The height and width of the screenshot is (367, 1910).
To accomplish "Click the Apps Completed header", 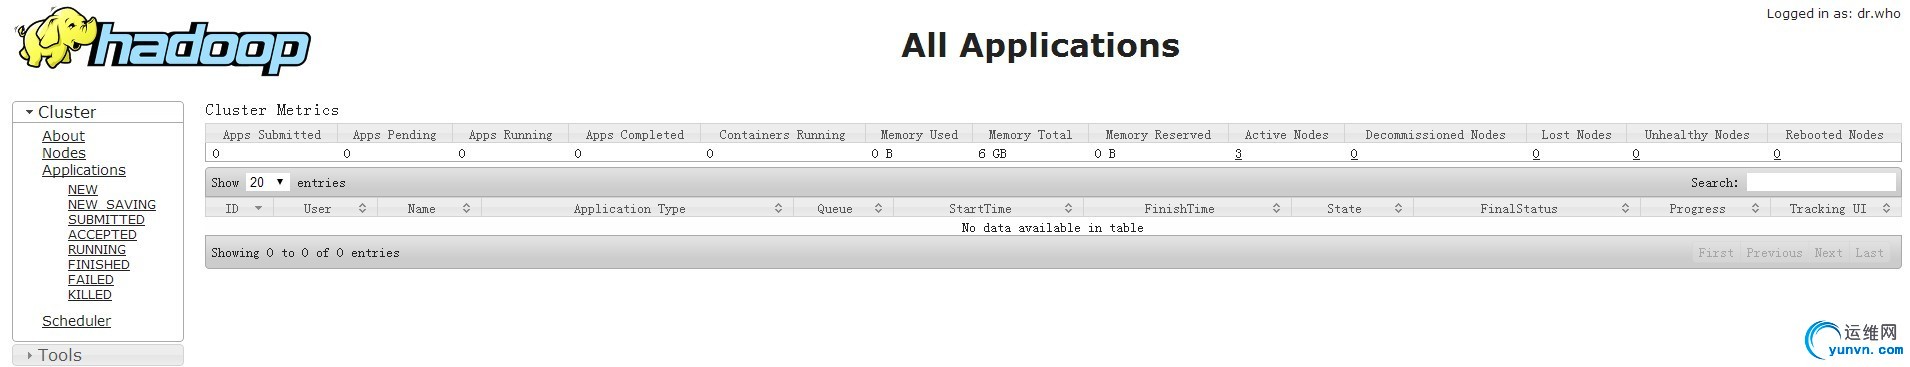I will 635,134.
